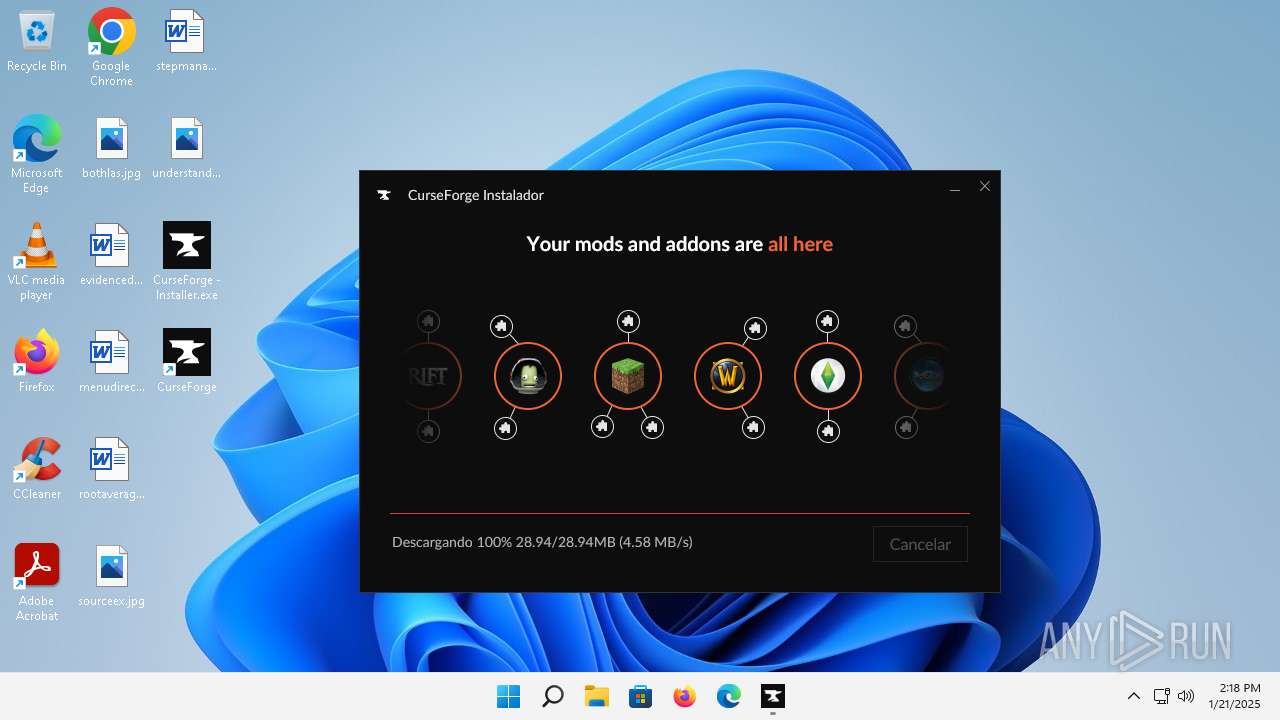
Task: Click the download status text 'Descargando 100%'
Action: [452, 542]
